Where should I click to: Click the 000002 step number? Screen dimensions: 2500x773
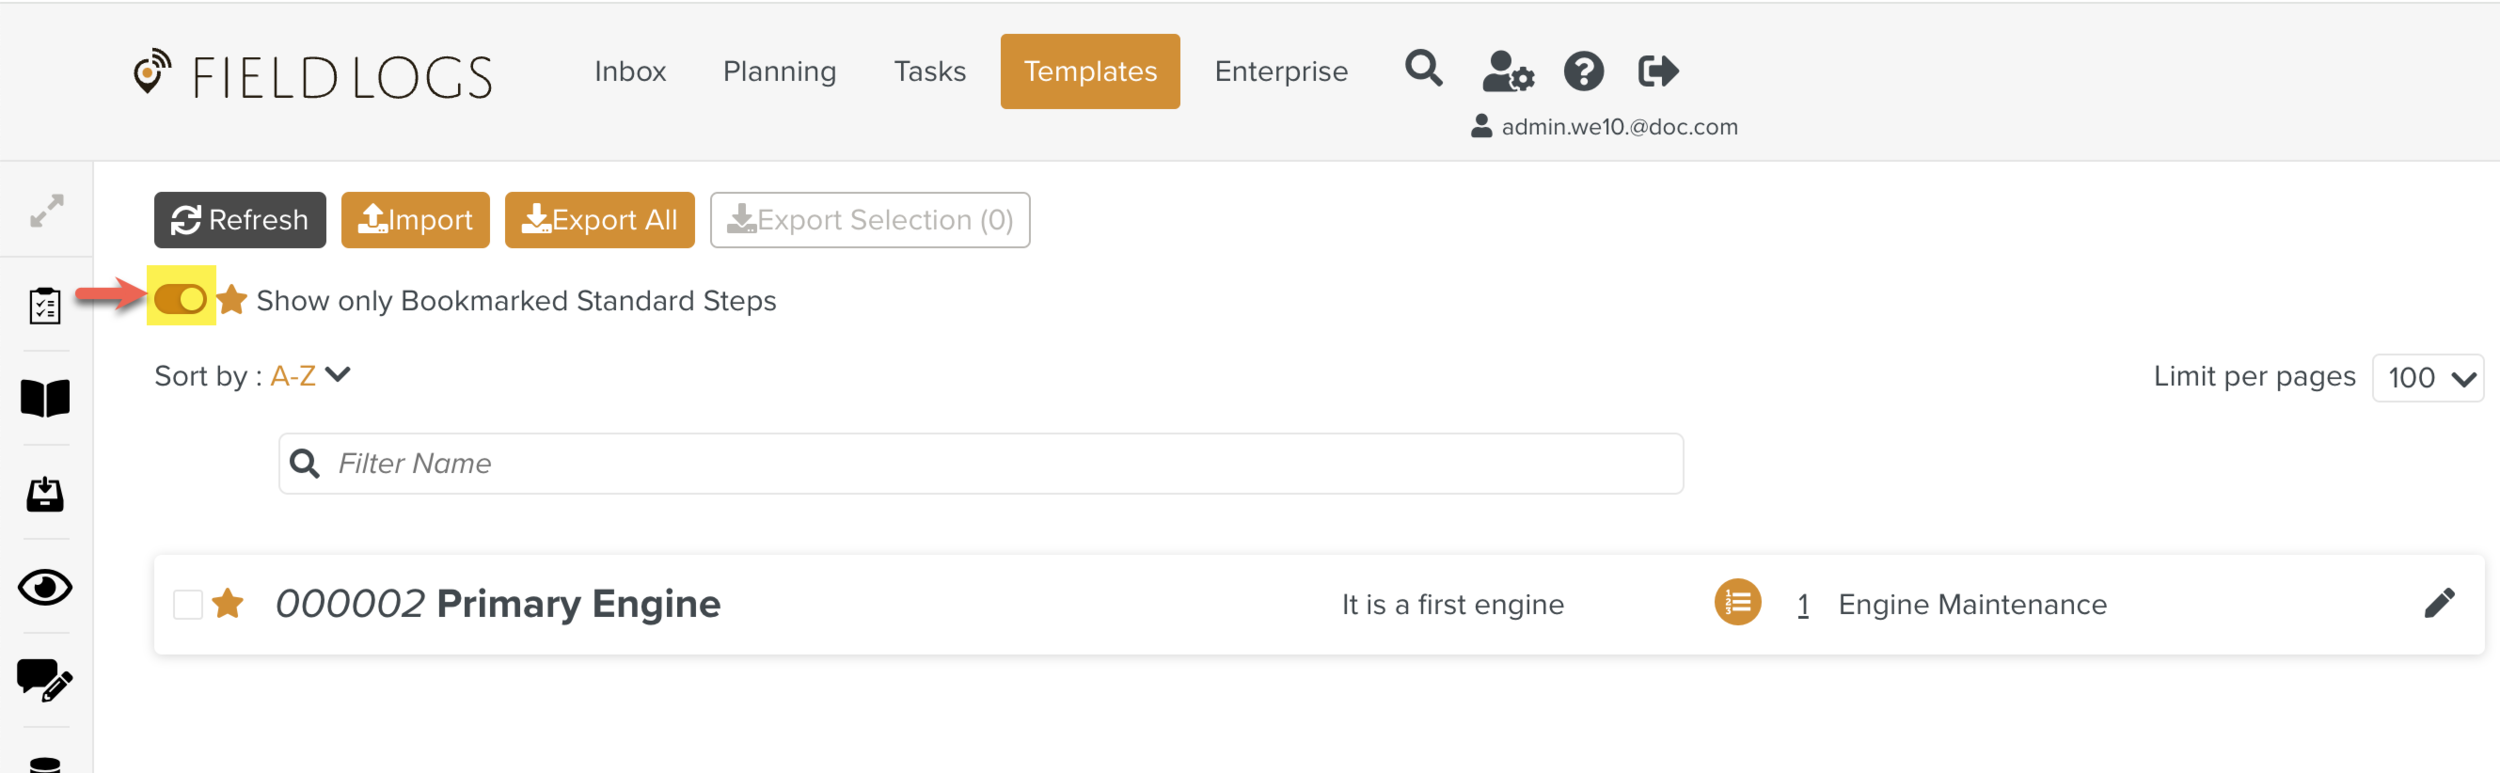[350, 604]
